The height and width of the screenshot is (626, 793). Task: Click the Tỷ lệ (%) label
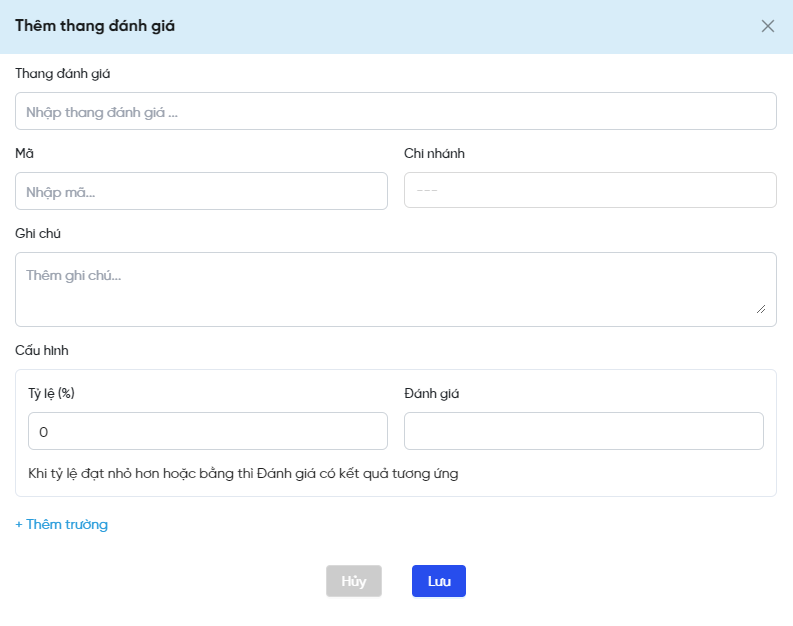(52, 393)
